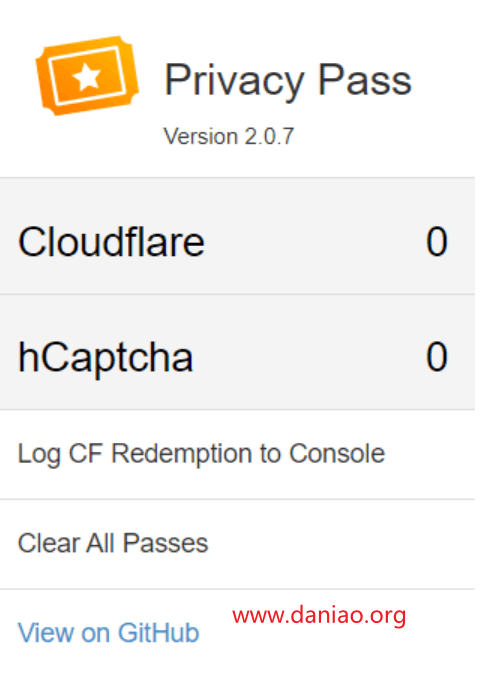This screenshot has height=682, width=480.
Task: Click the word Cloudflare in the gray panel
Action: [111, 241]
